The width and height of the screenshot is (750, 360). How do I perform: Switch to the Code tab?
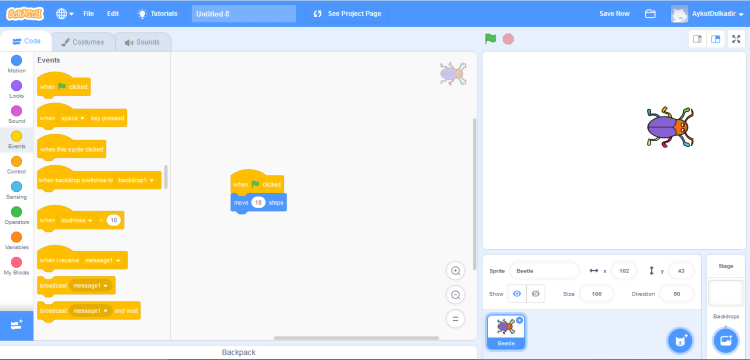tap(26, 42)
